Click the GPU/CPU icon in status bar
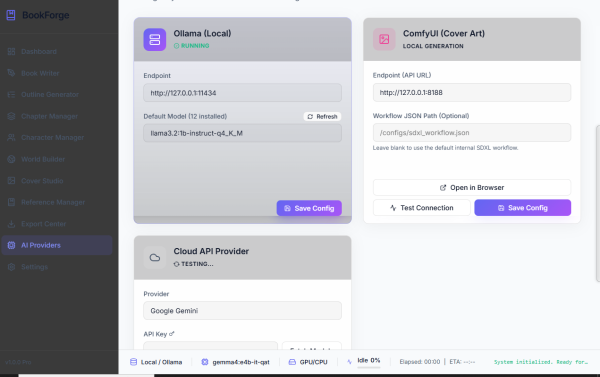Viewport: 600px width, 377px height. click(292, 362)
